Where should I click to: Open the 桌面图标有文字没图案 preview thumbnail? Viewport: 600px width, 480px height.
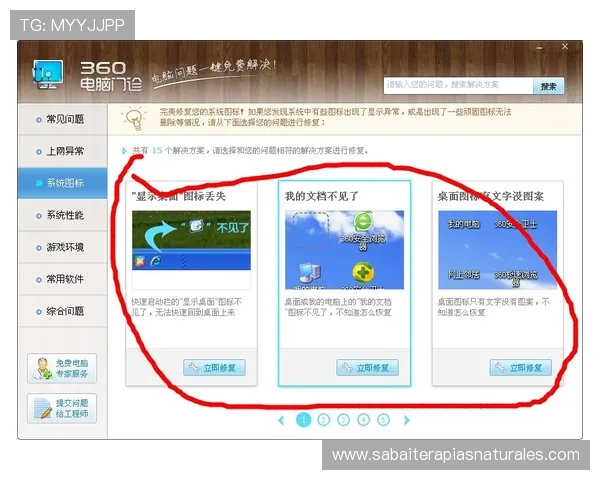pyautogui.click(x=497, y=250)
